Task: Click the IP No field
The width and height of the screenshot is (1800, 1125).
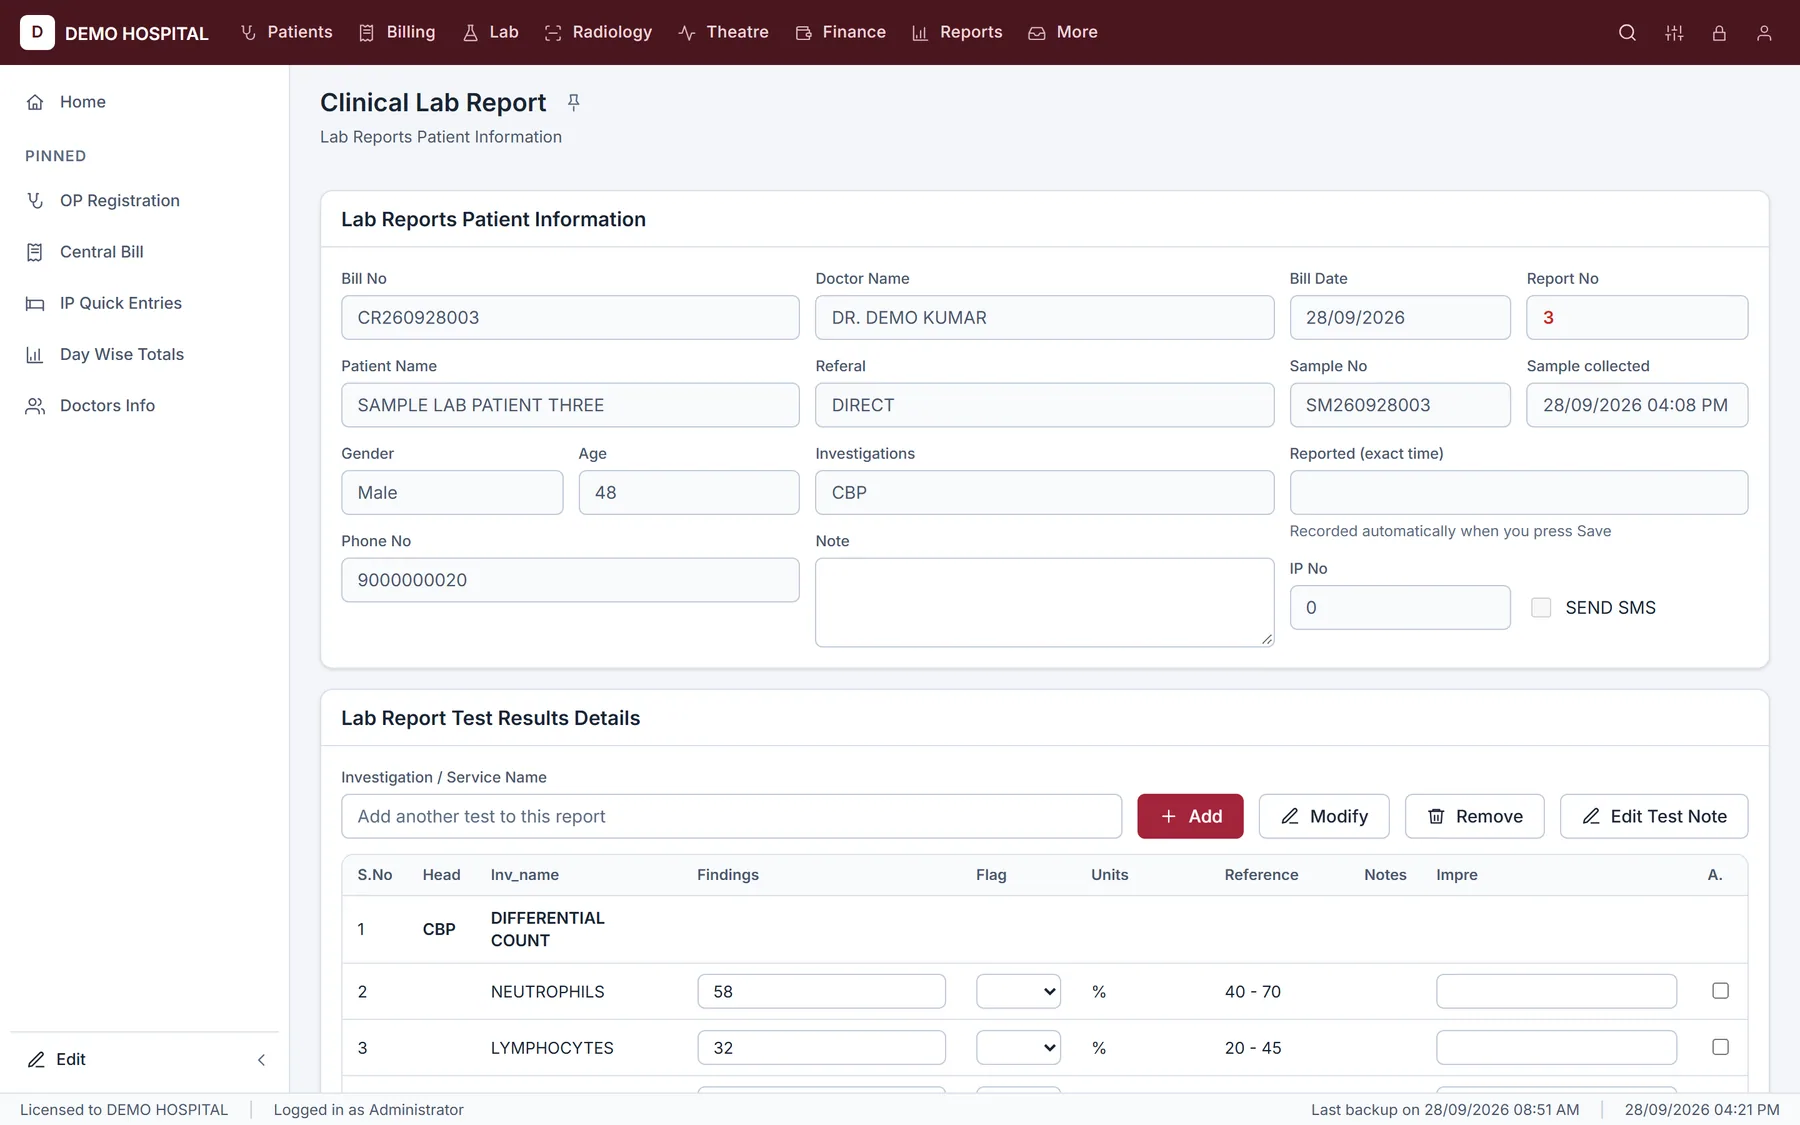Action: (1400, 607)
